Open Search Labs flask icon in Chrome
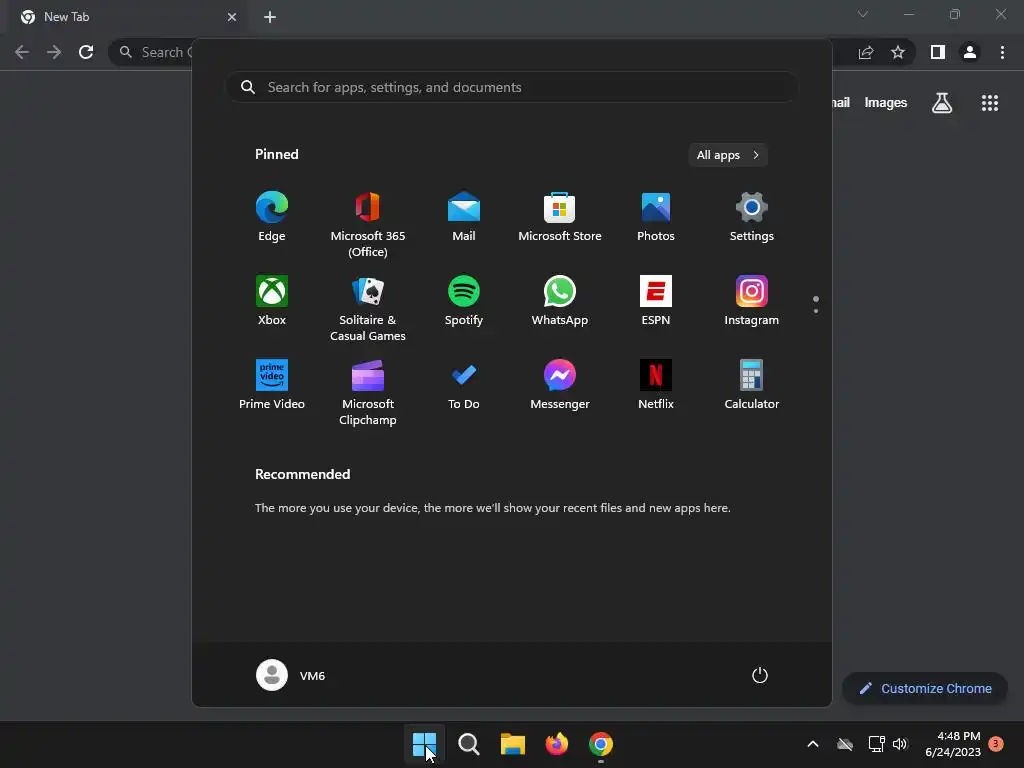 (942, 103)
